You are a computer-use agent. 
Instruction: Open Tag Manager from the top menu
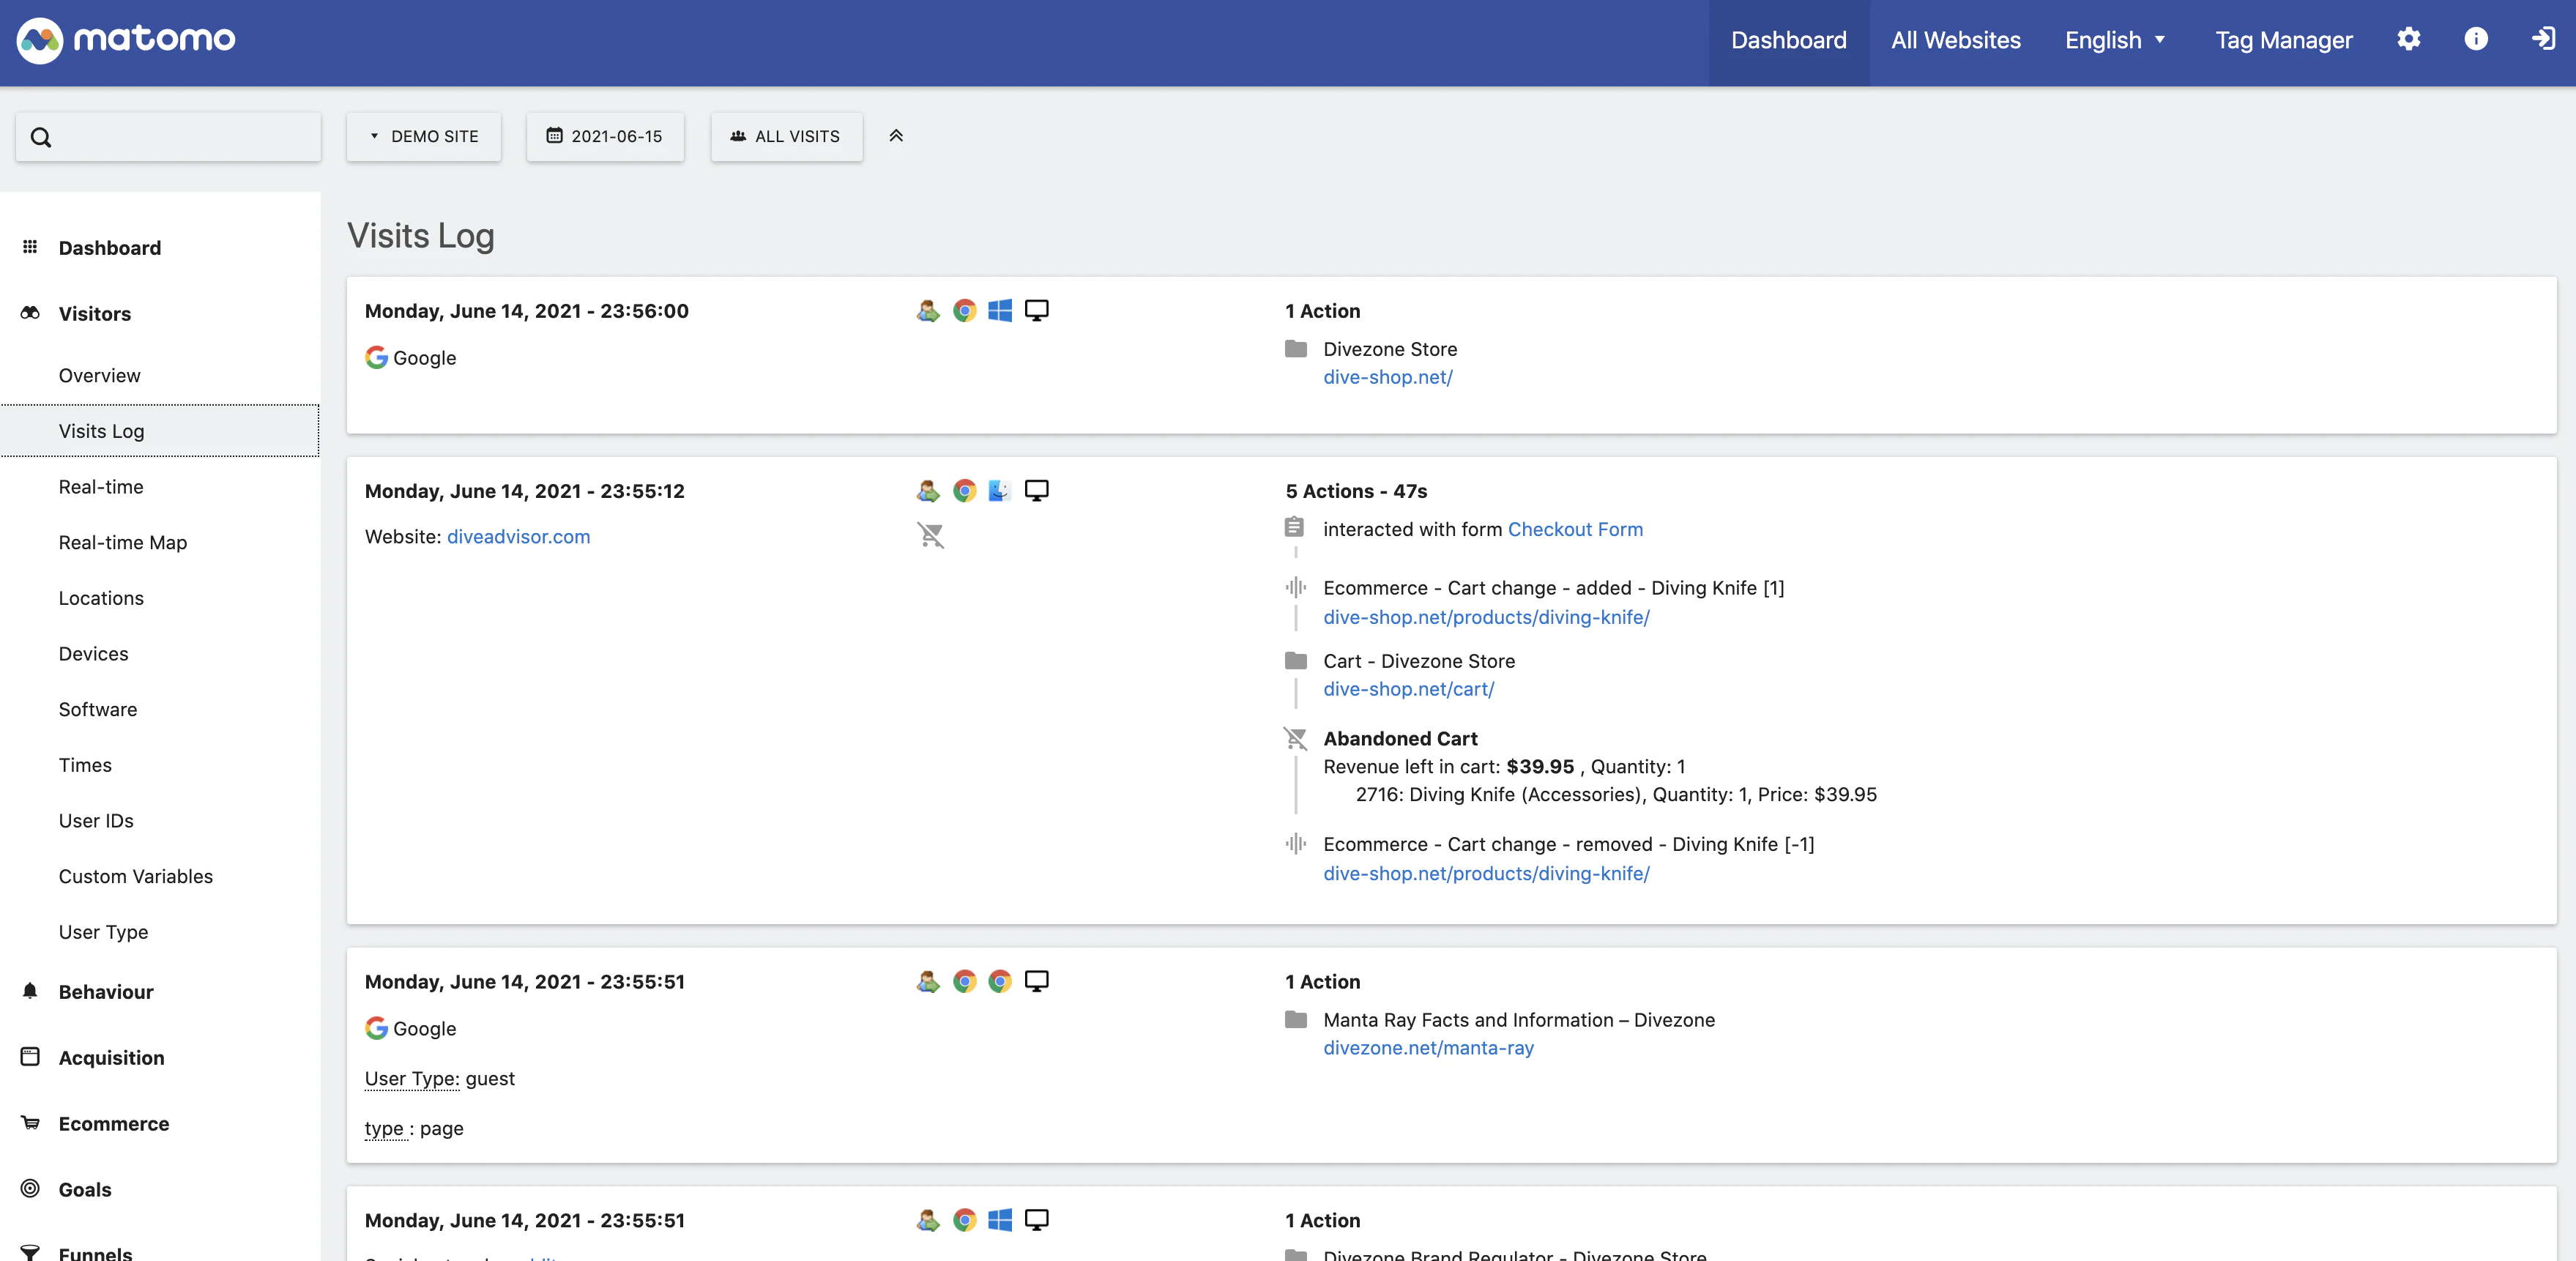2284,40
